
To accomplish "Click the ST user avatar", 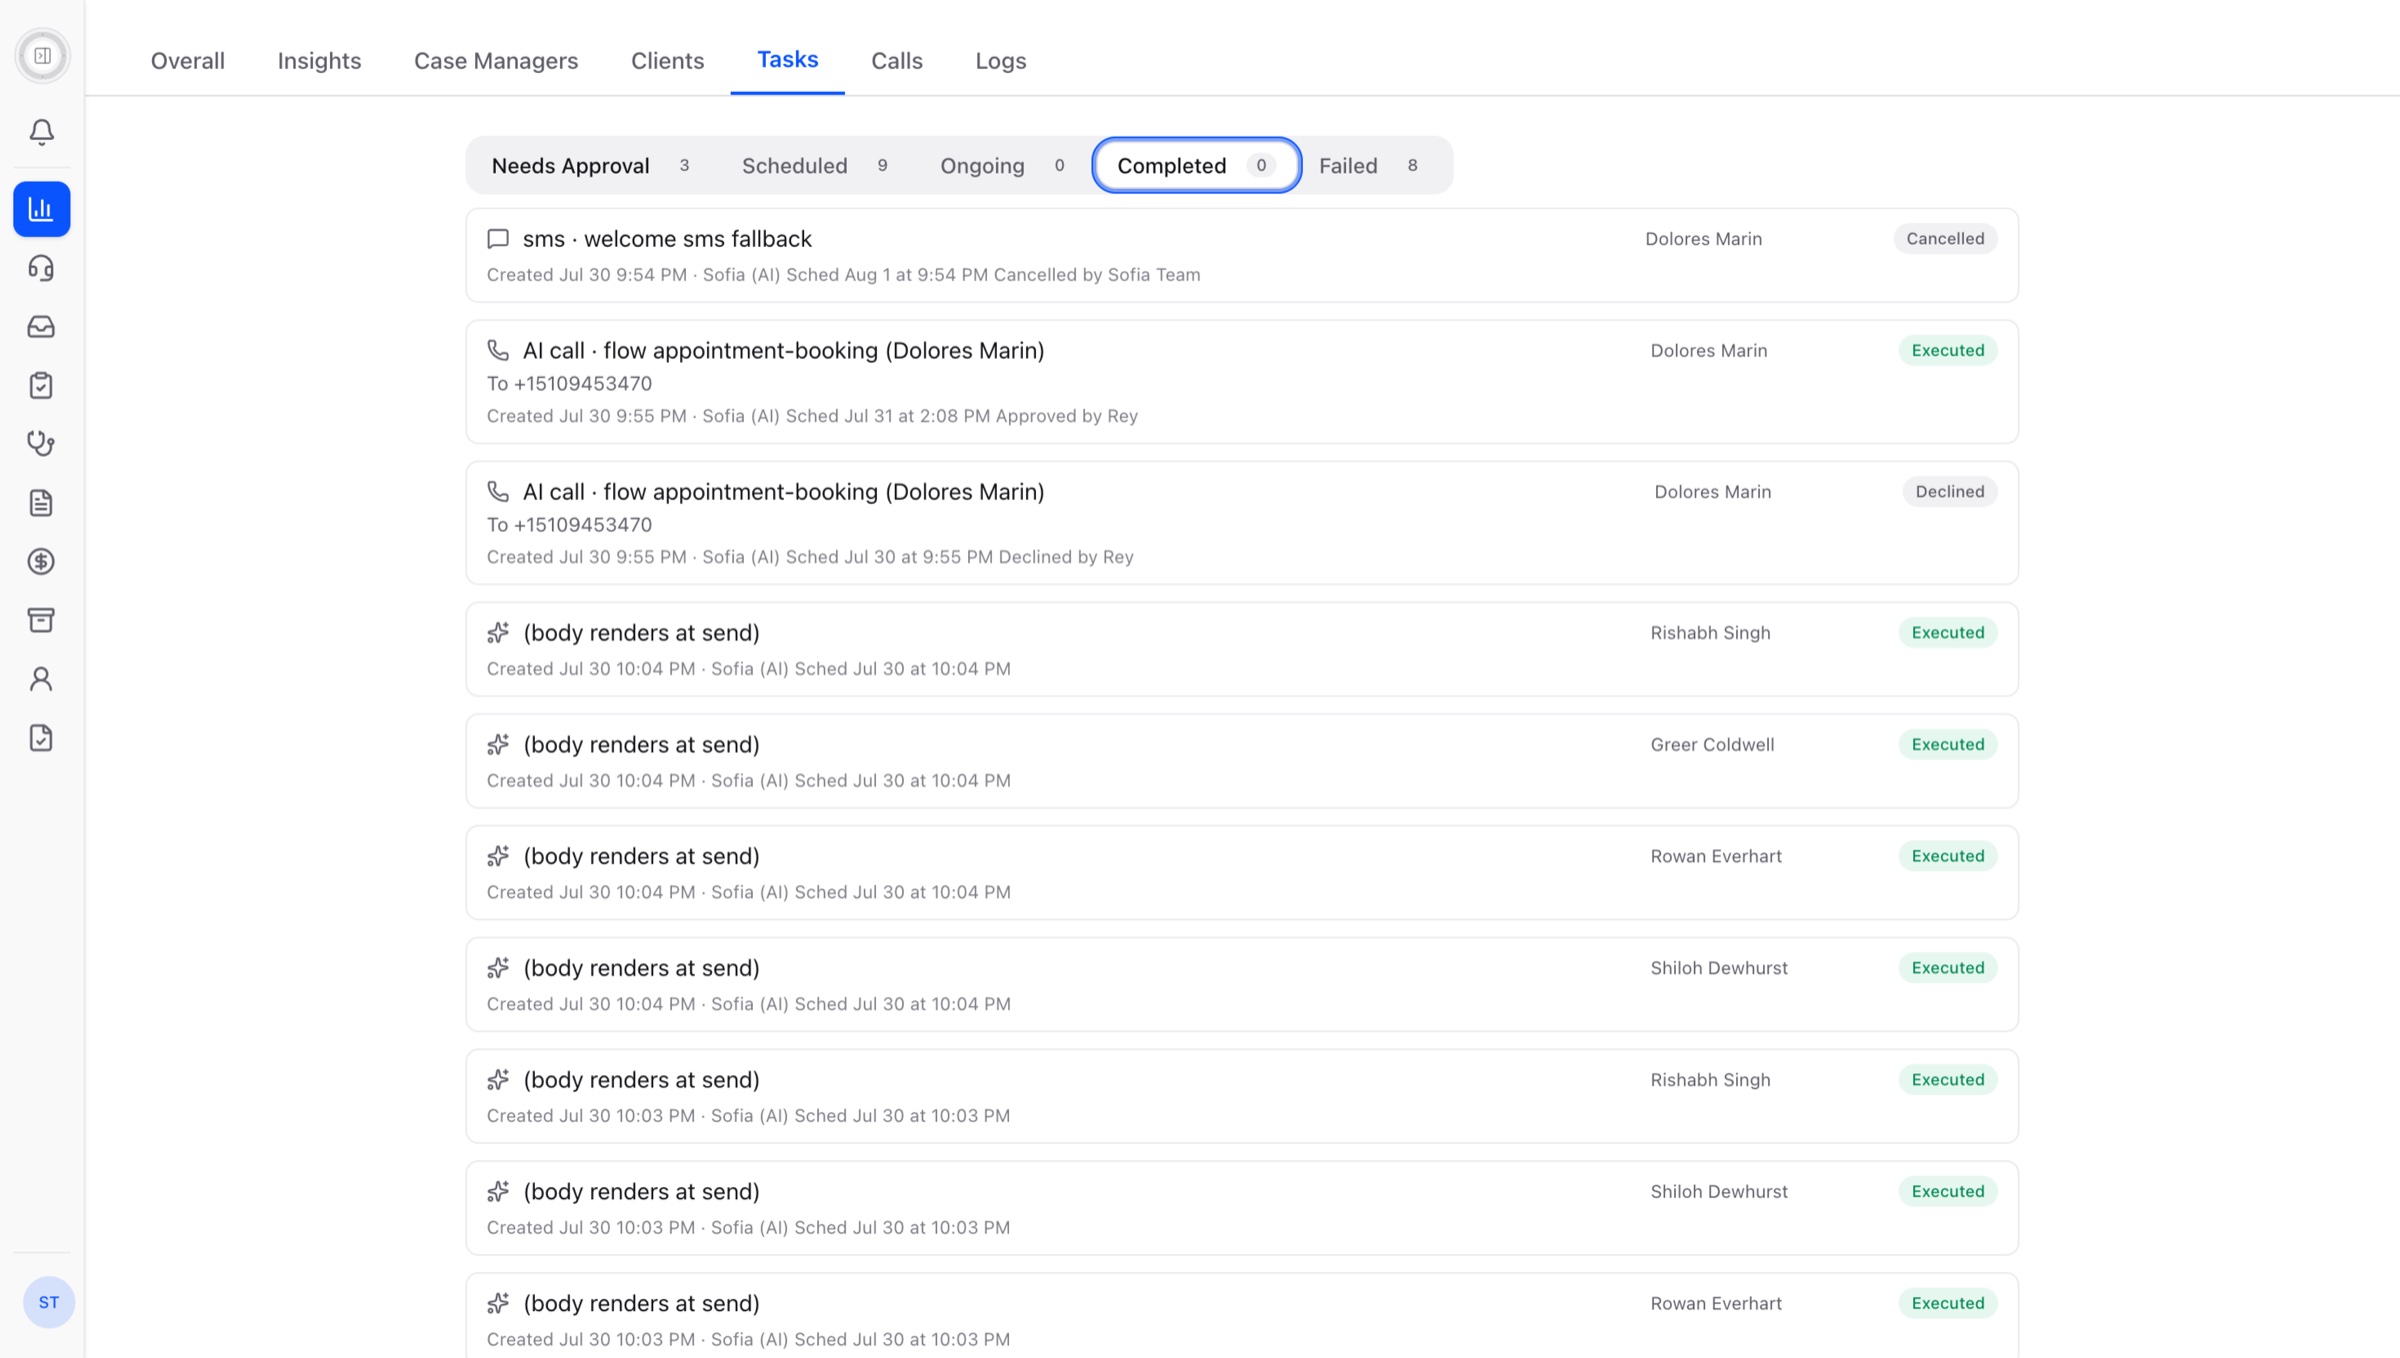I will tap(49, 1302).
